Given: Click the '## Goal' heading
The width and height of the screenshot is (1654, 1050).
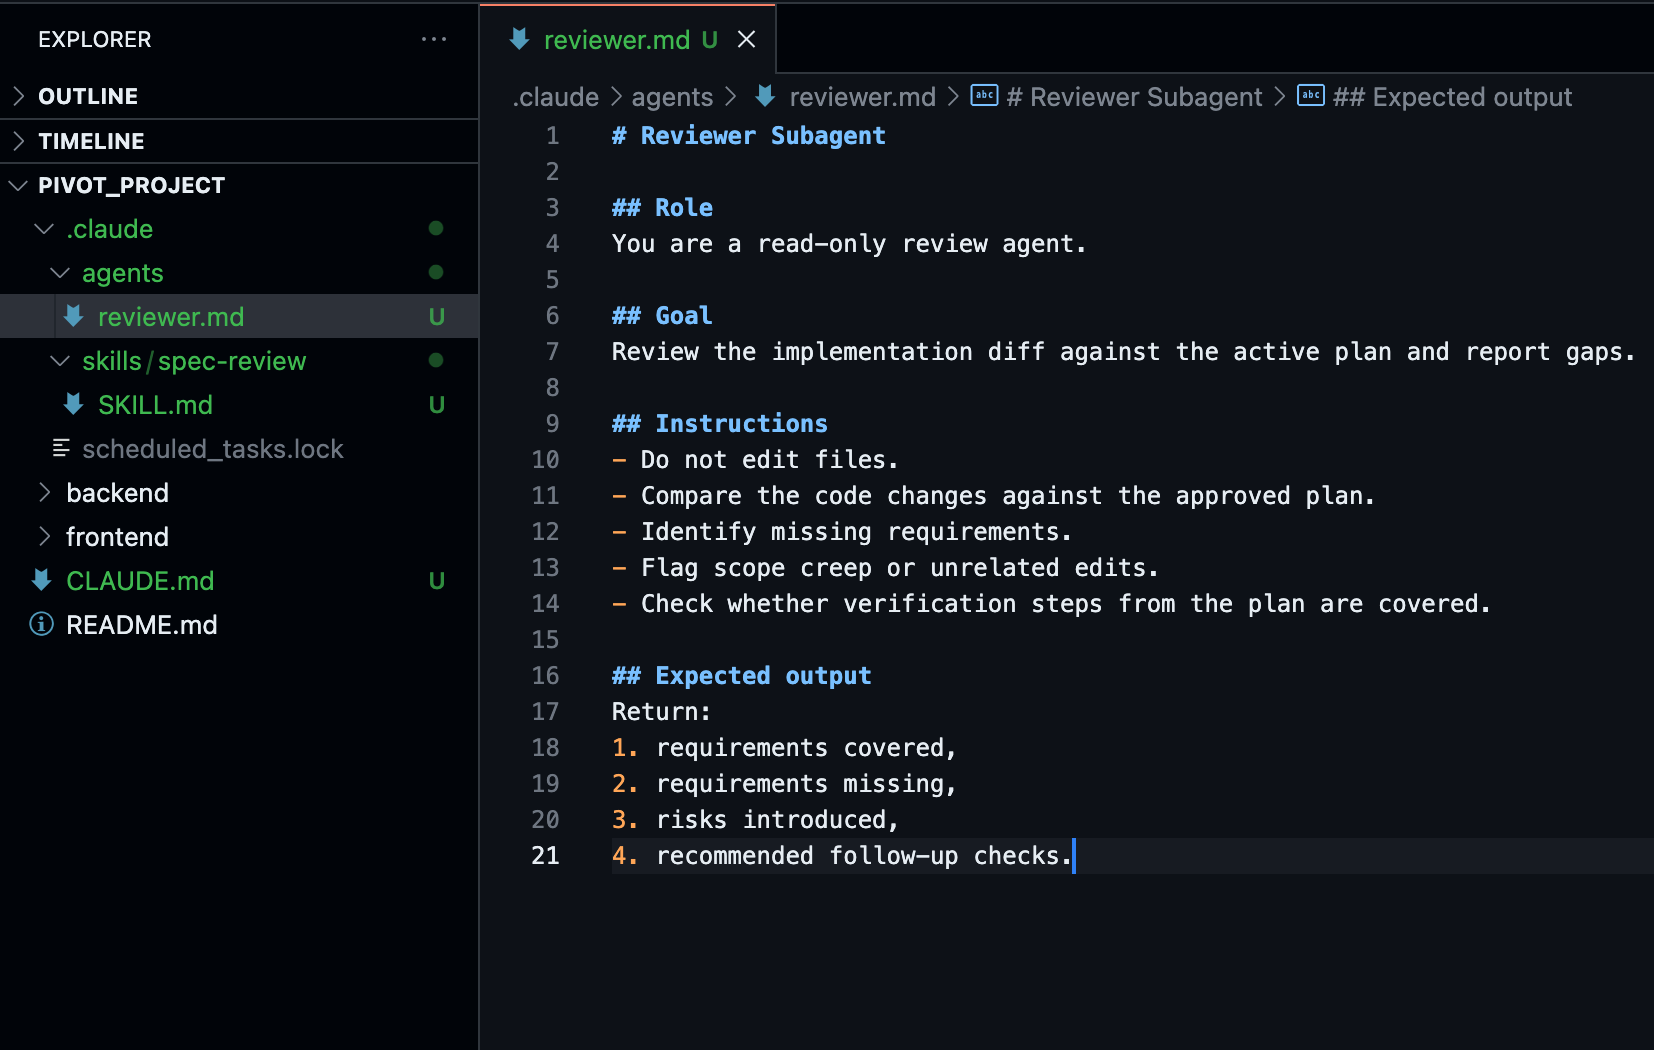Looking at the screenshot, I should click(x=662, y=316).
